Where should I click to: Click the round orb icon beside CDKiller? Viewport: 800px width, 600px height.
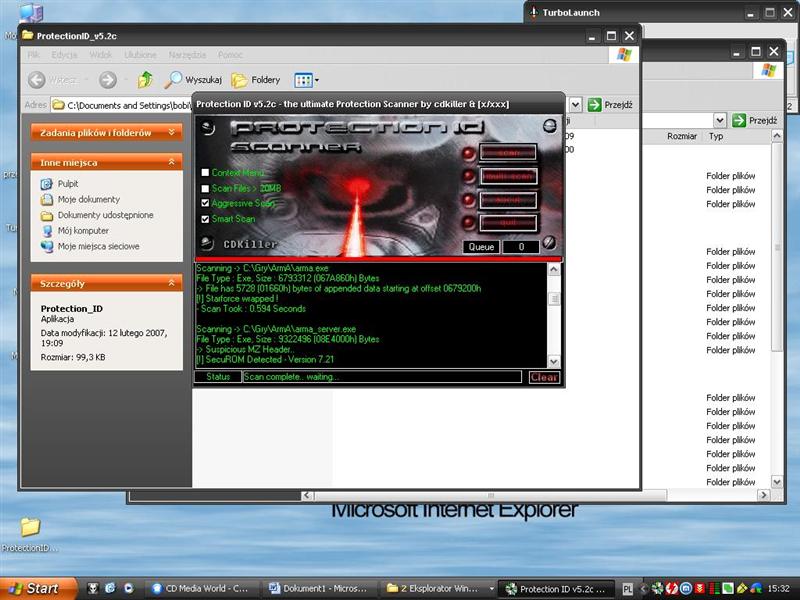206,243
